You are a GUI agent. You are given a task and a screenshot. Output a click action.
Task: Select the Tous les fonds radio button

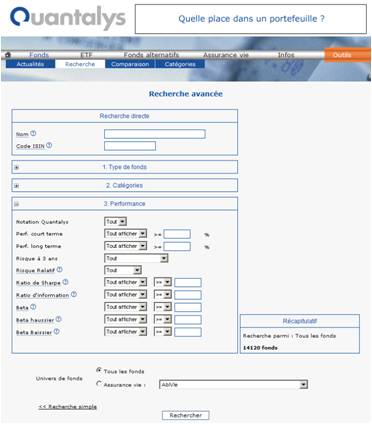point(99,370)
